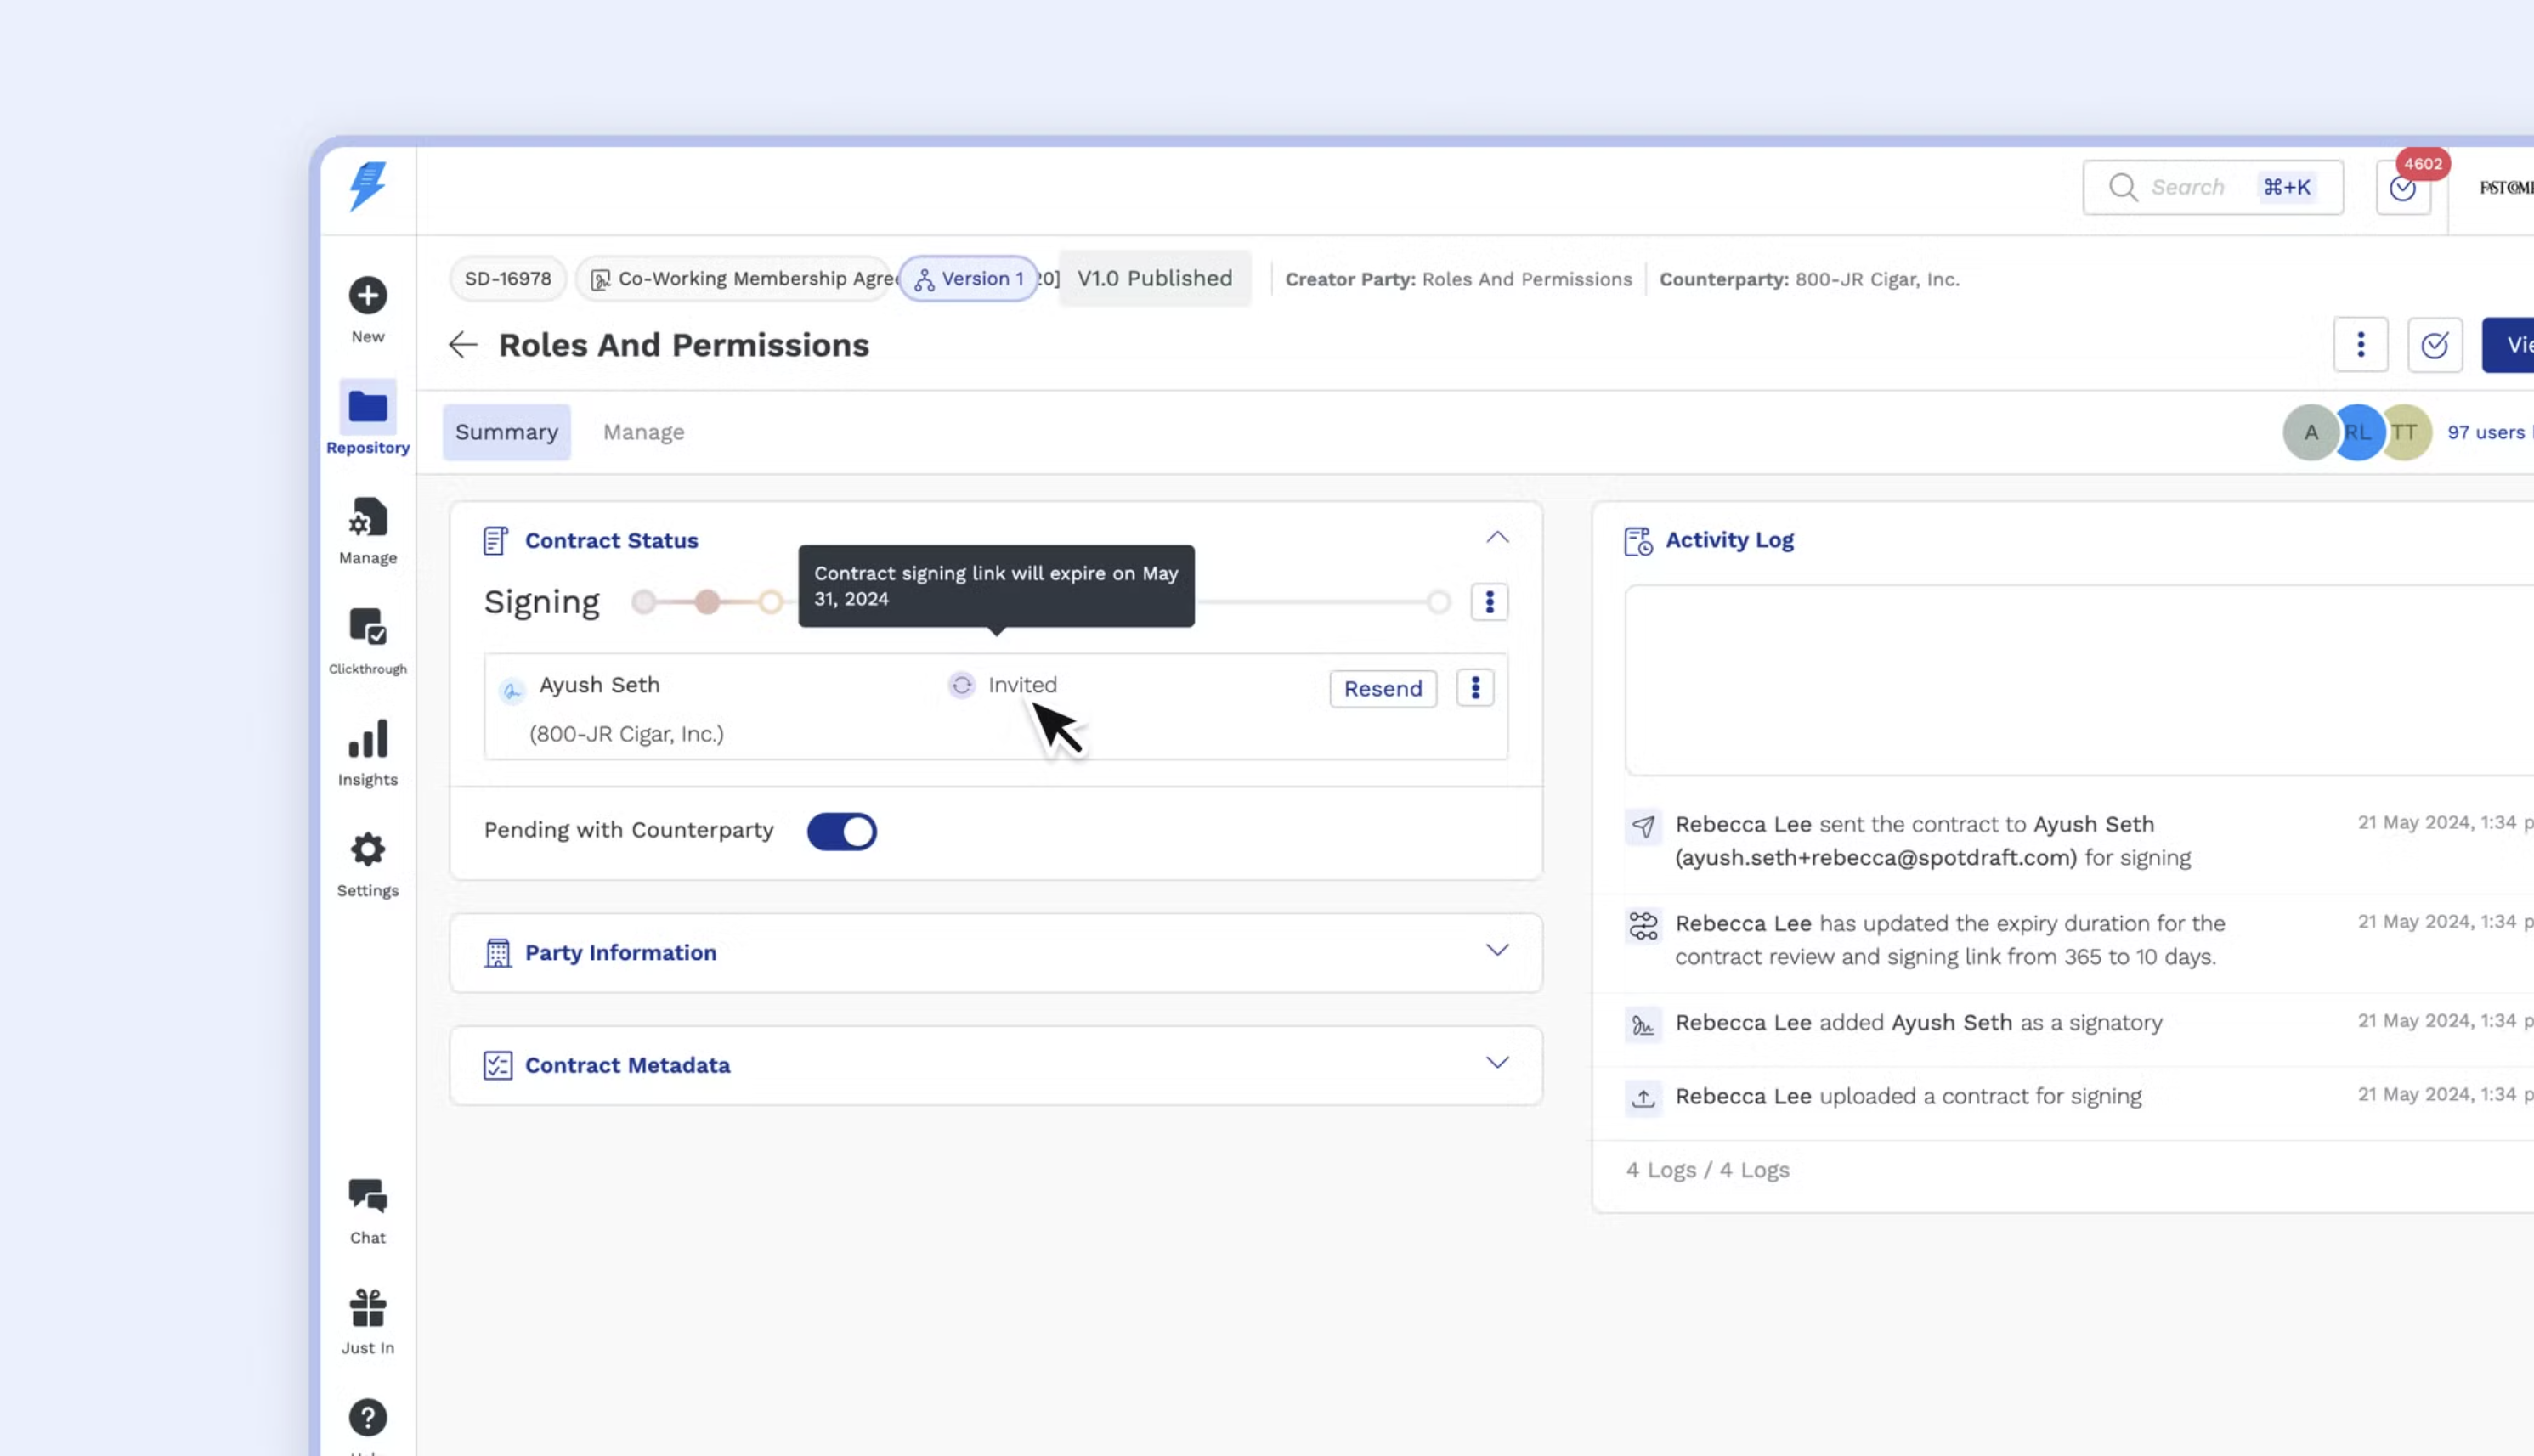Collapse the Contract Status section

point(1496,538)
